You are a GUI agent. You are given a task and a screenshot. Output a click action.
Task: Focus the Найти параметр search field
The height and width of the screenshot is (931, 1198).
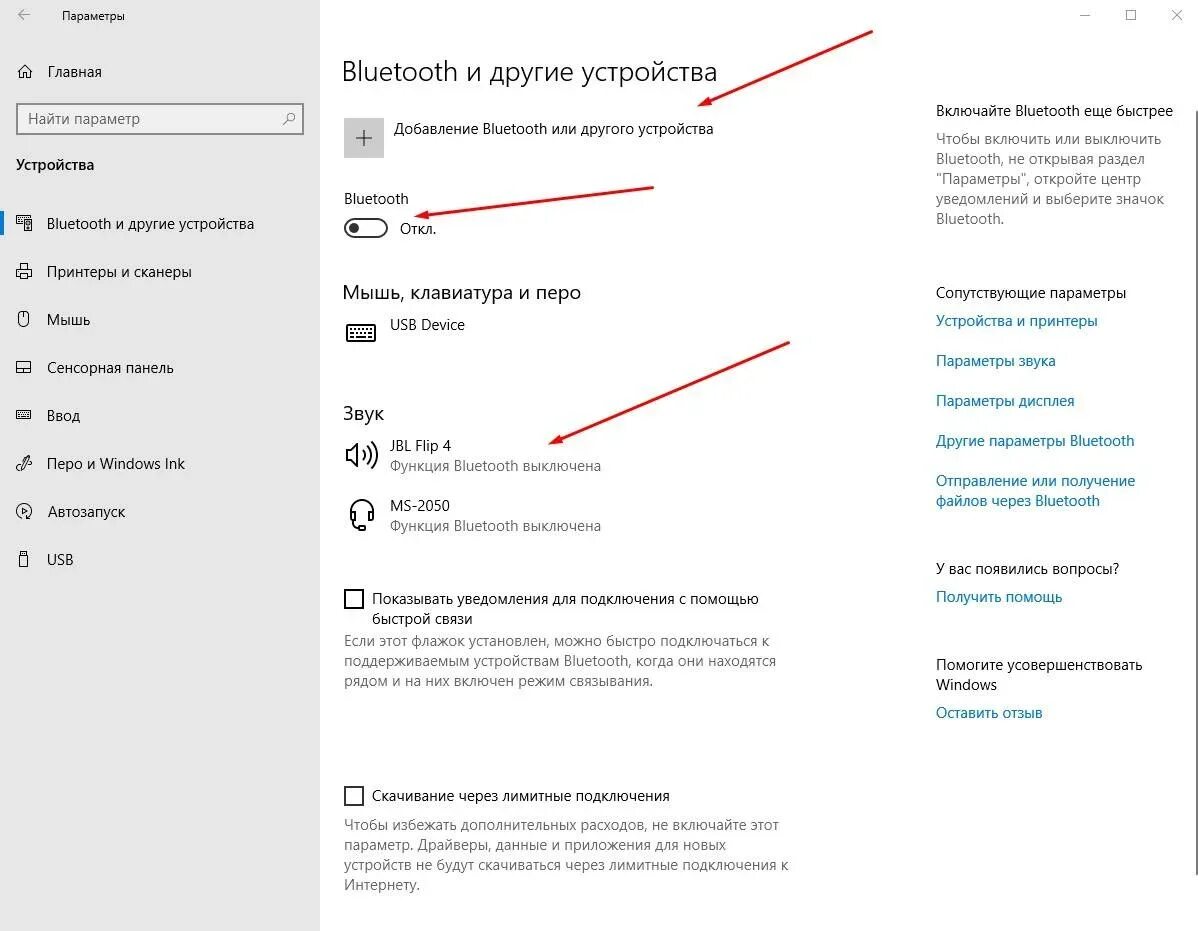(160, 118)
